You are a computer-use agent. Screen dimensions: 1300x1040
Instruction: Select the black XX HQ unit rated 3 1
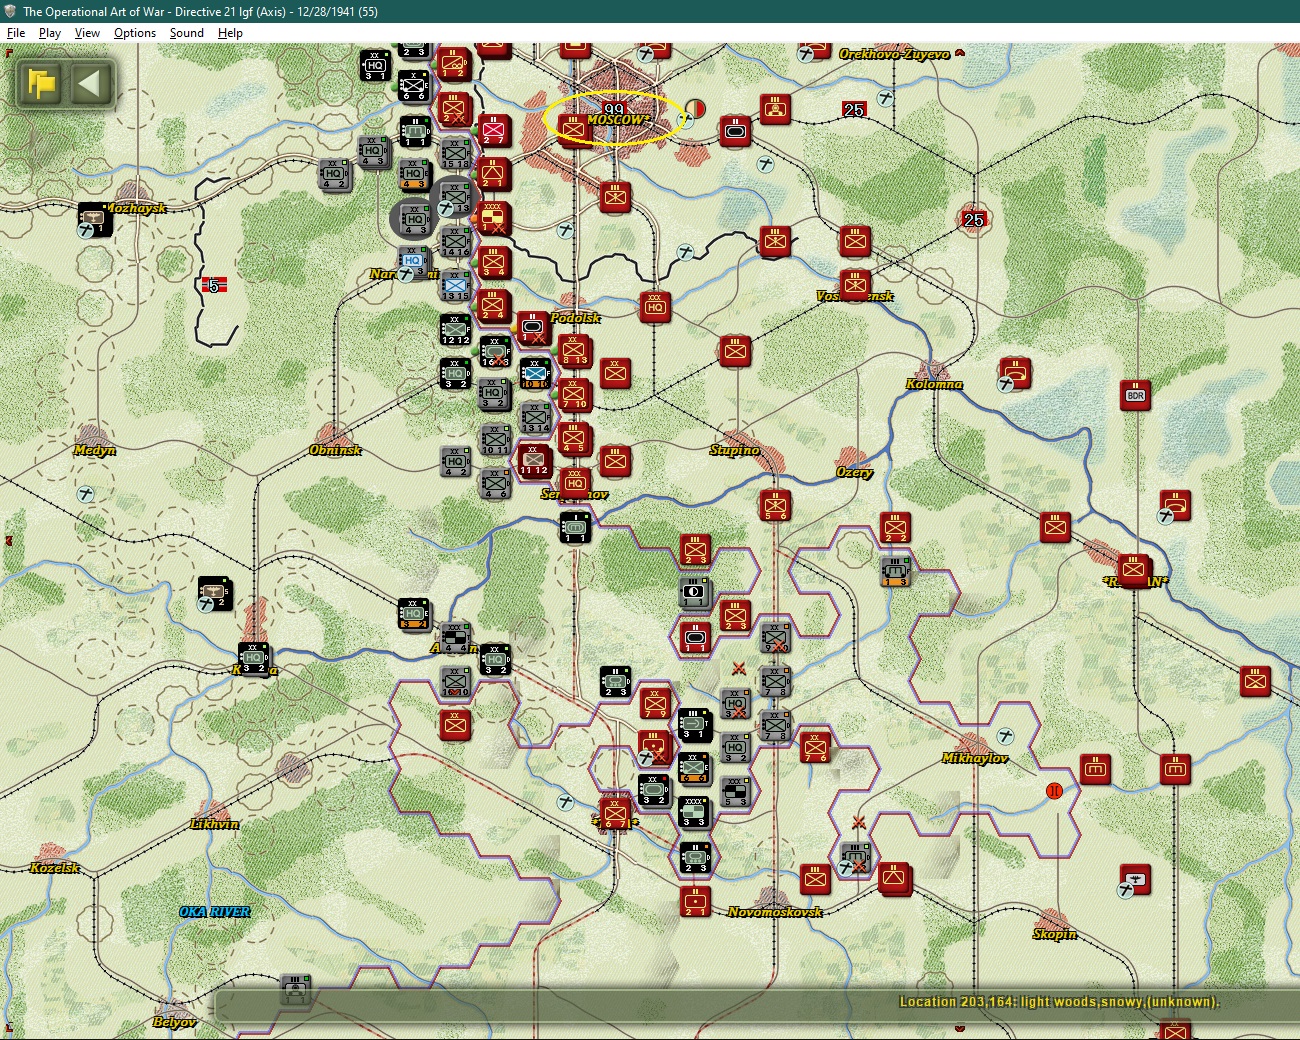click(375, 65)
